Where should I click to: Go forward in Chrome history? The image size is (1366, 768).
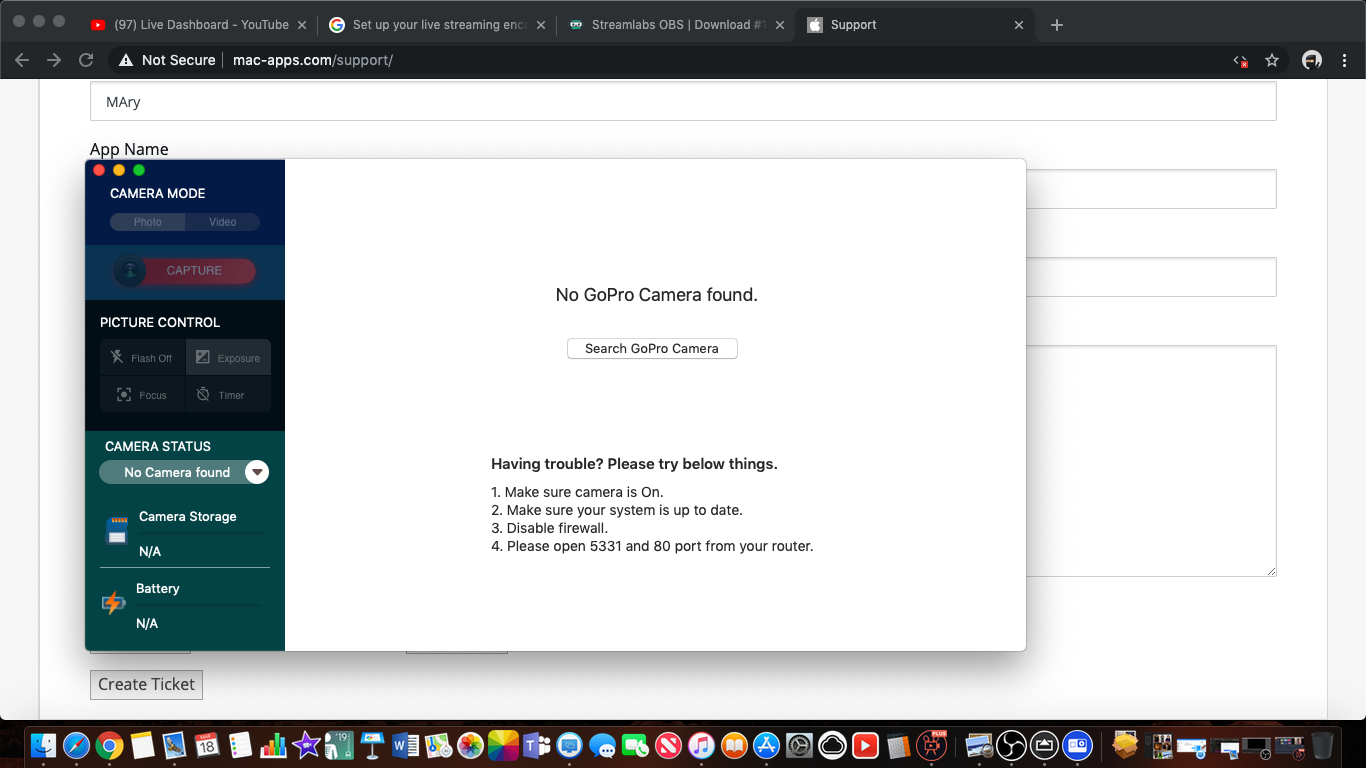(54, 60)
